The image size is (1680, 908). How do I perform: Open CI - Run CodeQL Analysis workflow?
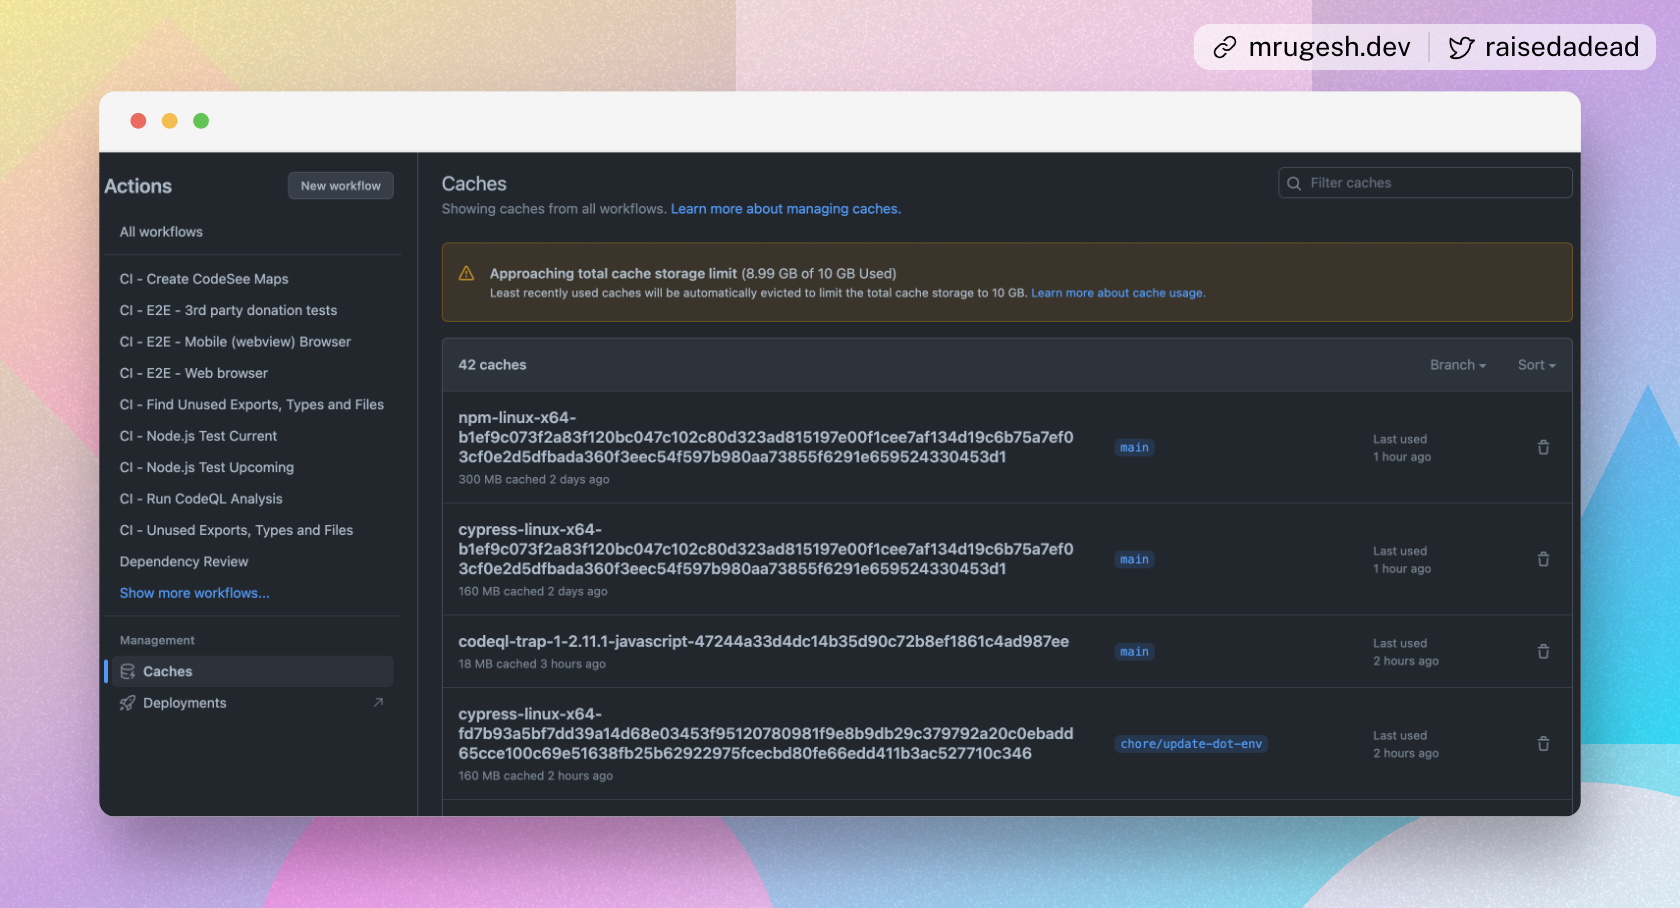pos(201,499)
